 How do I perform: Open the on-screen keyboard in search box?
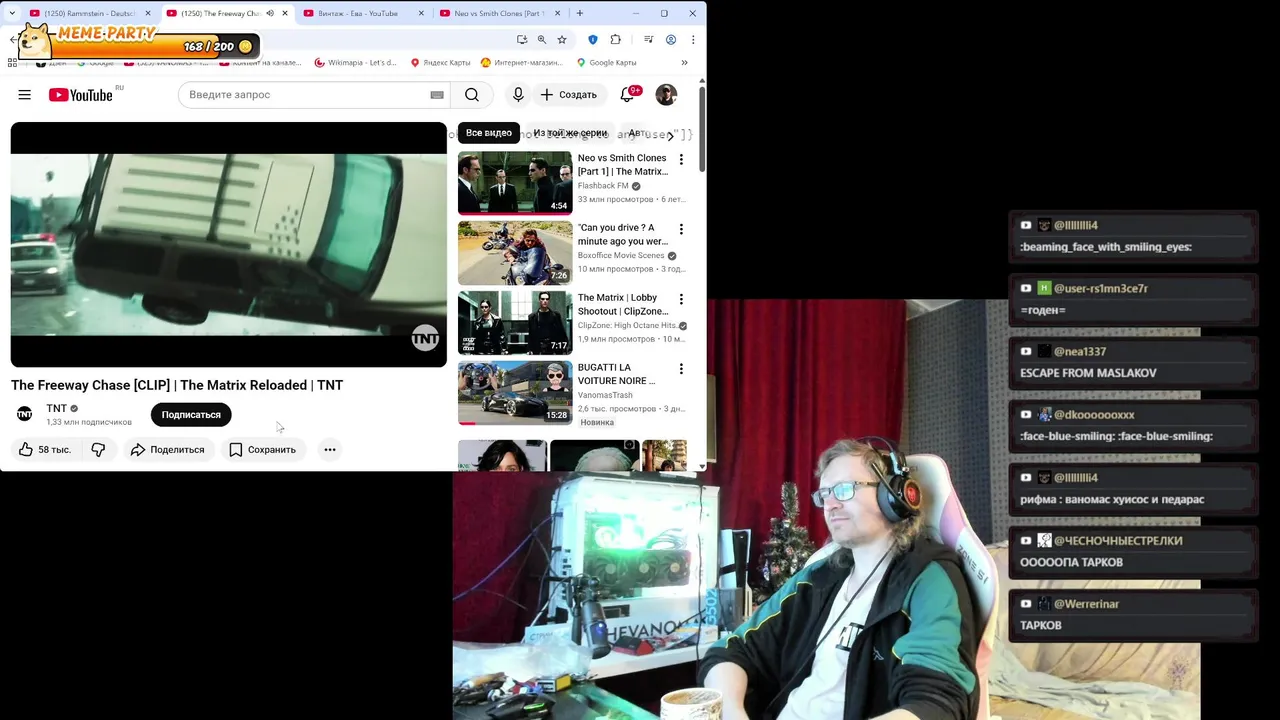tap(437, 95)
